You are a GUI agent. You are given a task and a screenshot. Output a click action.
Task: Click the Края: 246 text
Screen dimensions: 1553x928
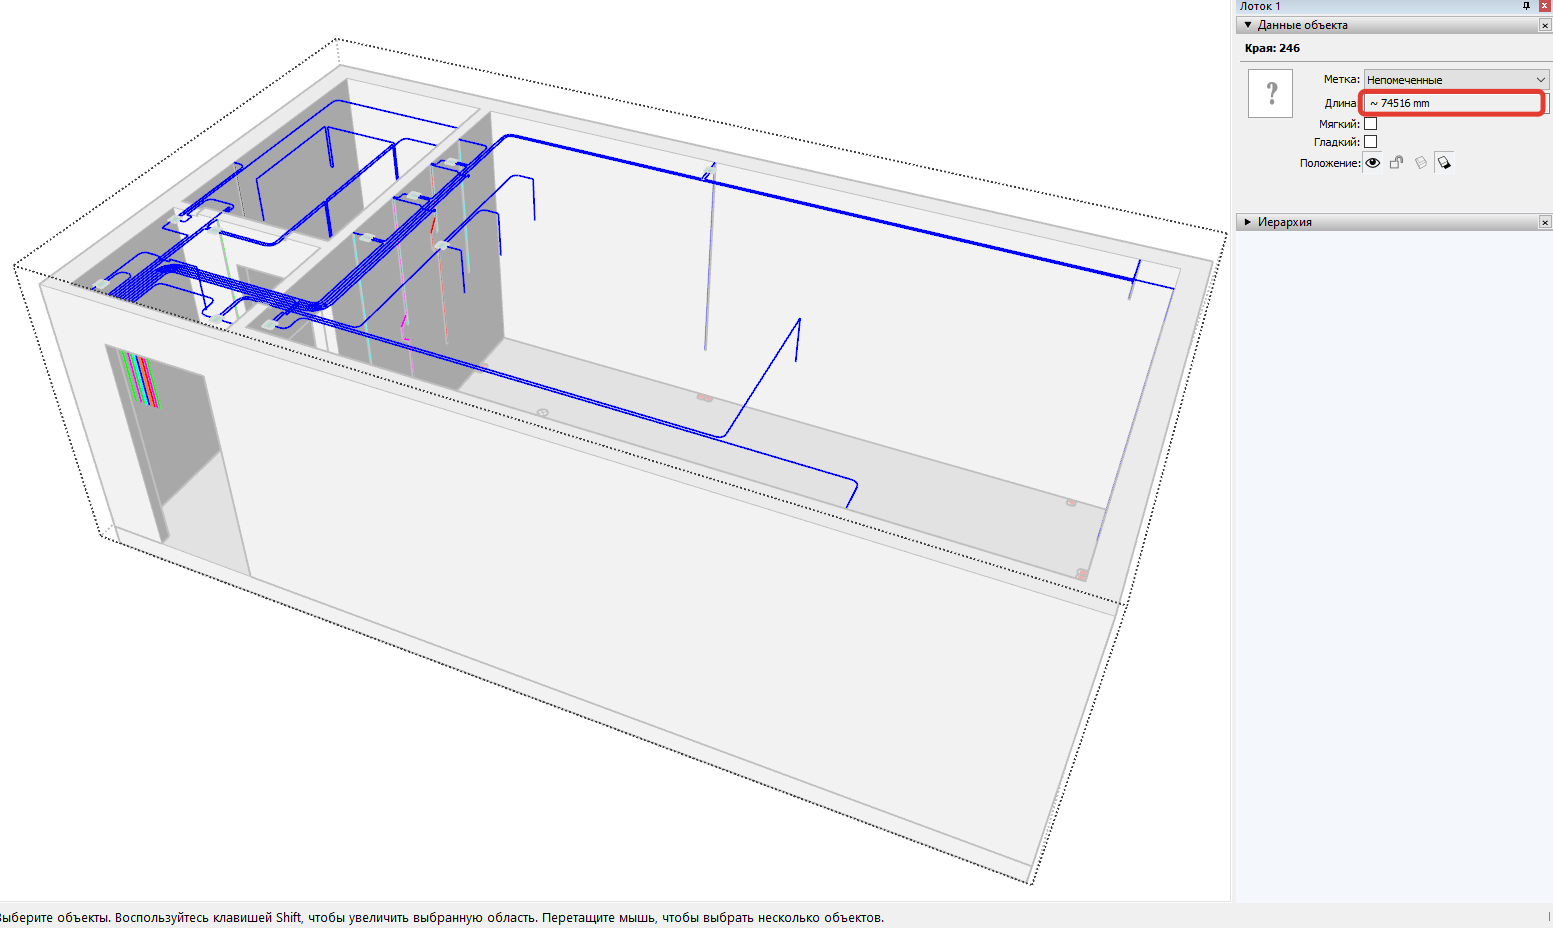pos(1273,48)
